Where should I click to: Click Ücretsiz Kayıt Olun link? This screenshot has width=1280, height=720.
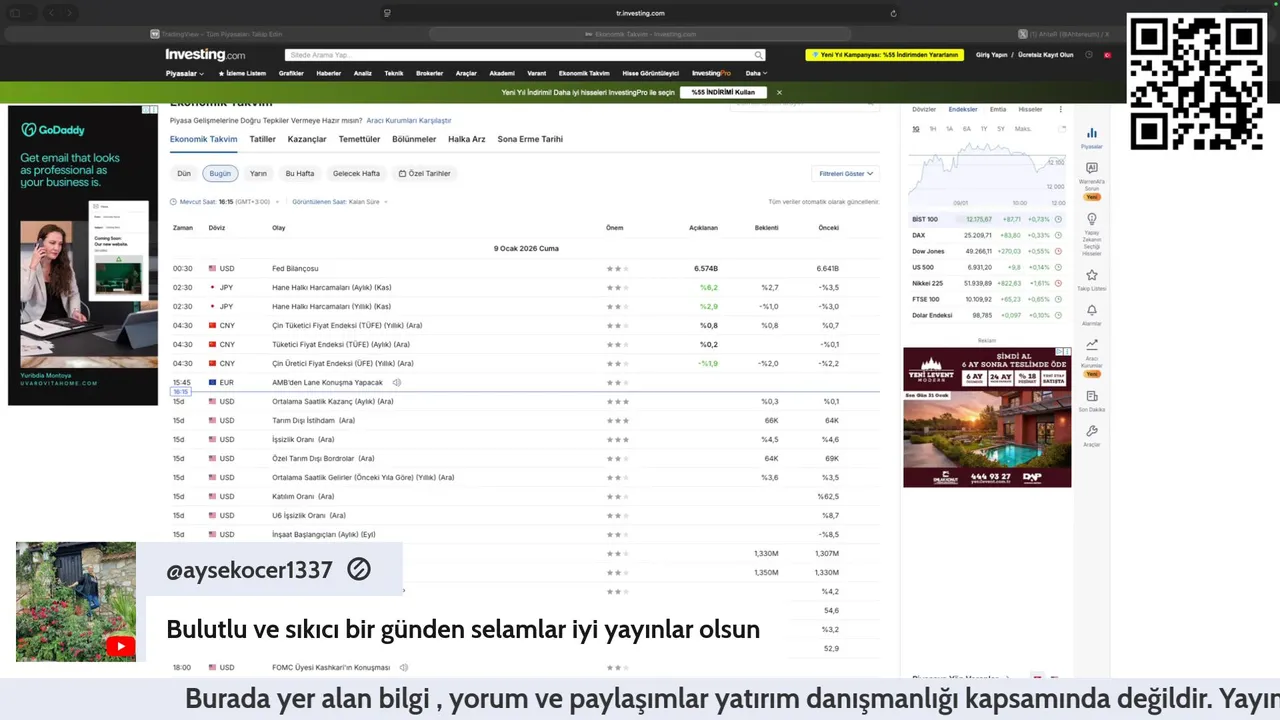[1045, 55]
